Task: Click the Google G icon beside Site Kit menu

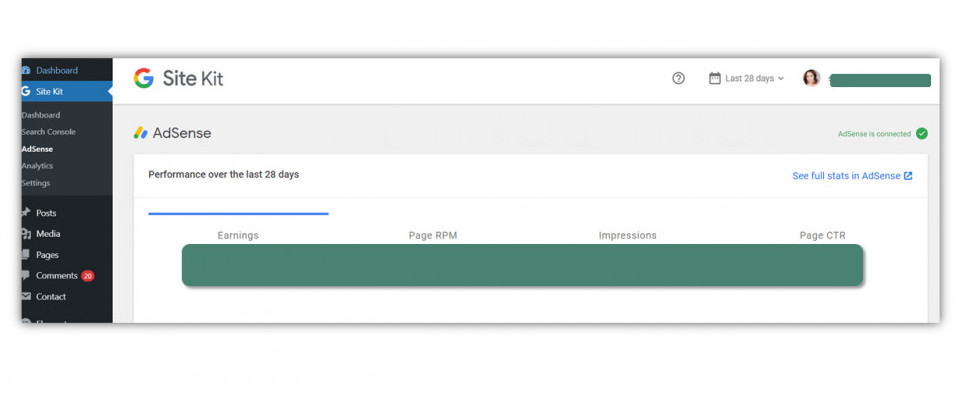Action: pyautogui.click(x=26, y=92)
